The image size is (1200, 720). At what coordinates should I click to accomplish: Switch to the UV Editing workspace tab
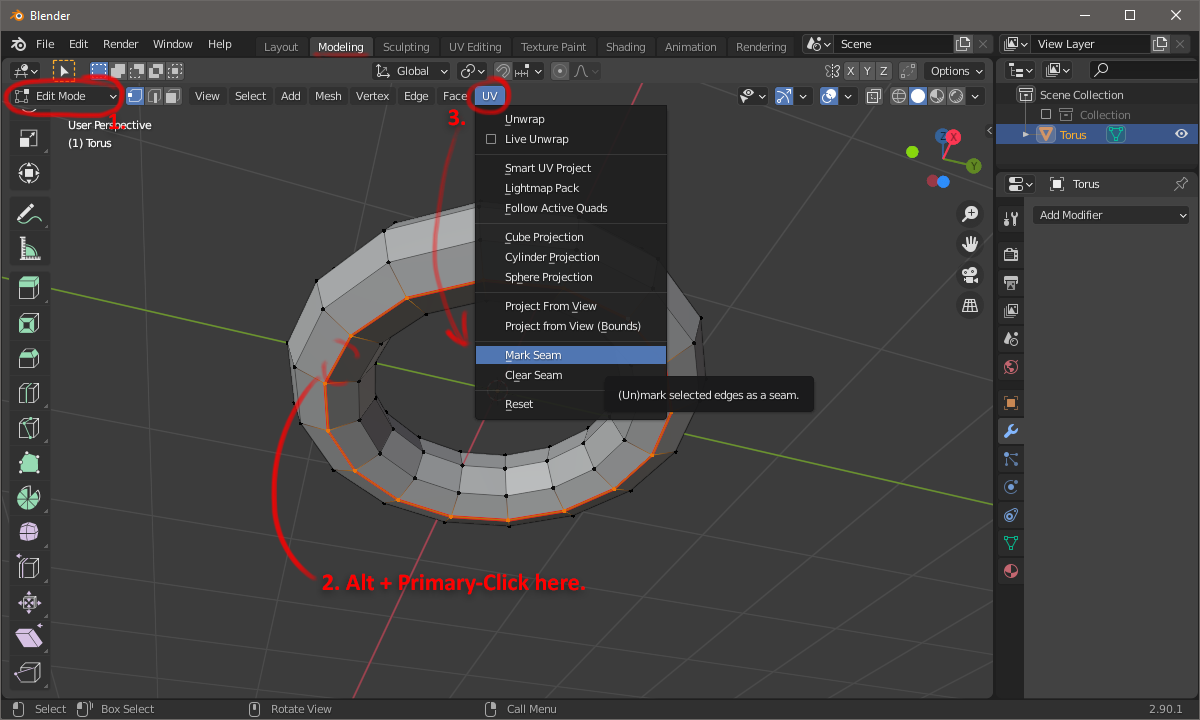click(x=475, y=47)
